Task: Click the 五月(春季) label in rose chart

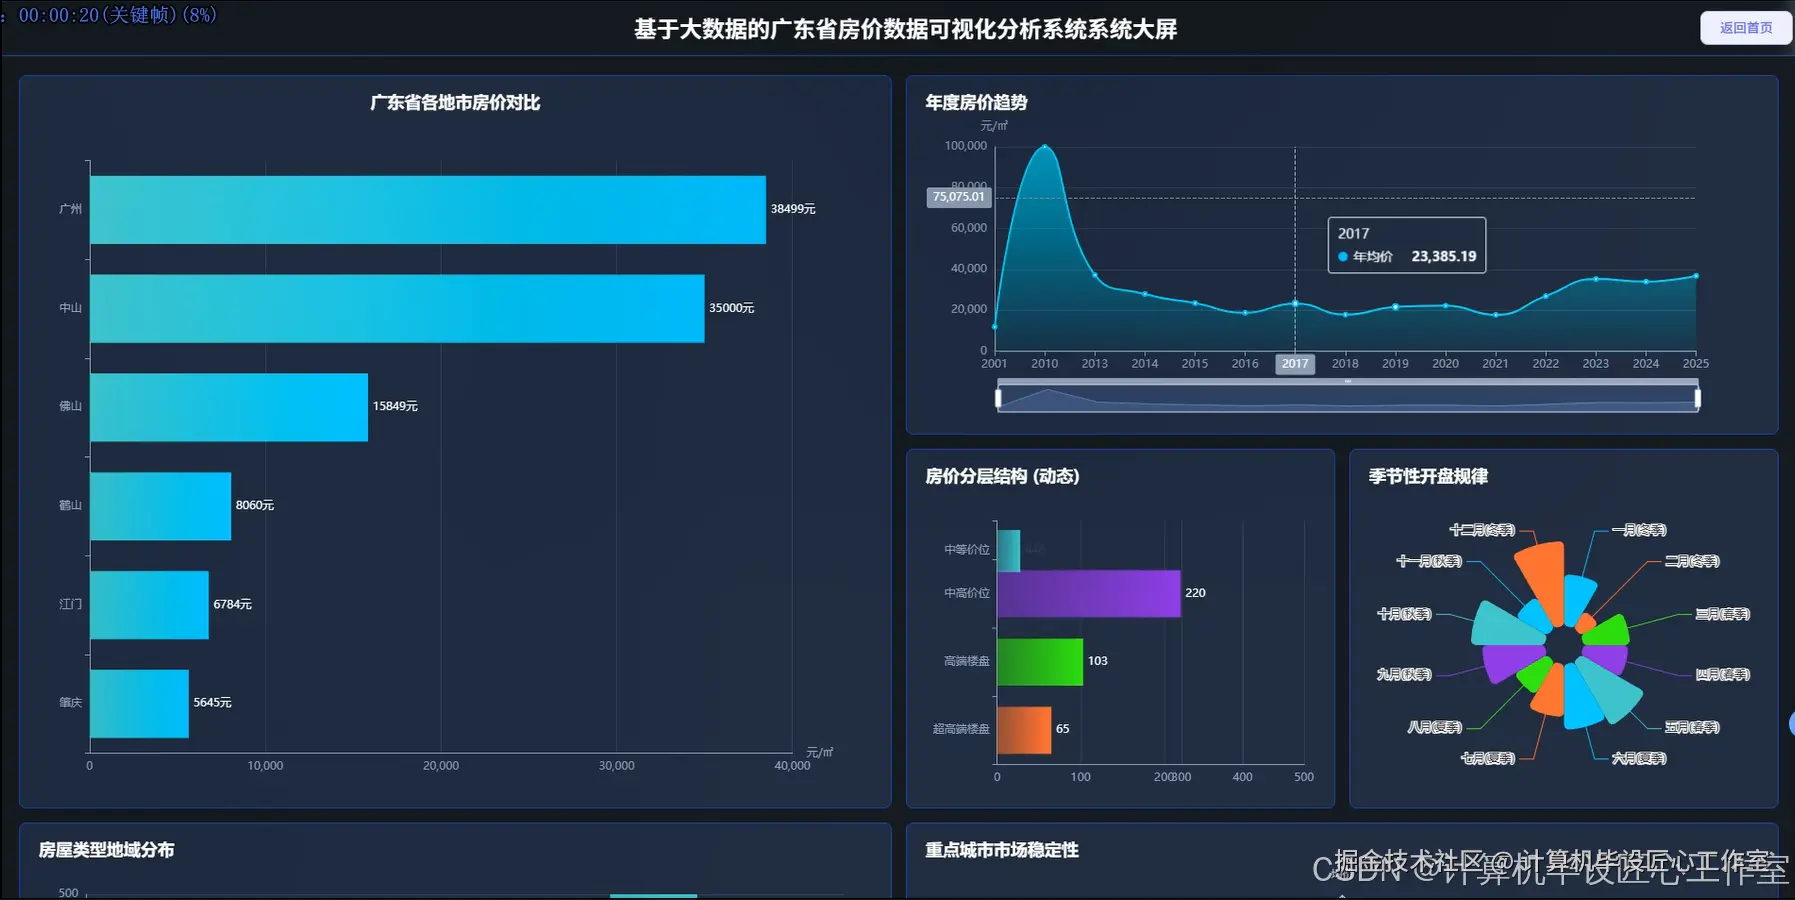Action: (1692, 727)
